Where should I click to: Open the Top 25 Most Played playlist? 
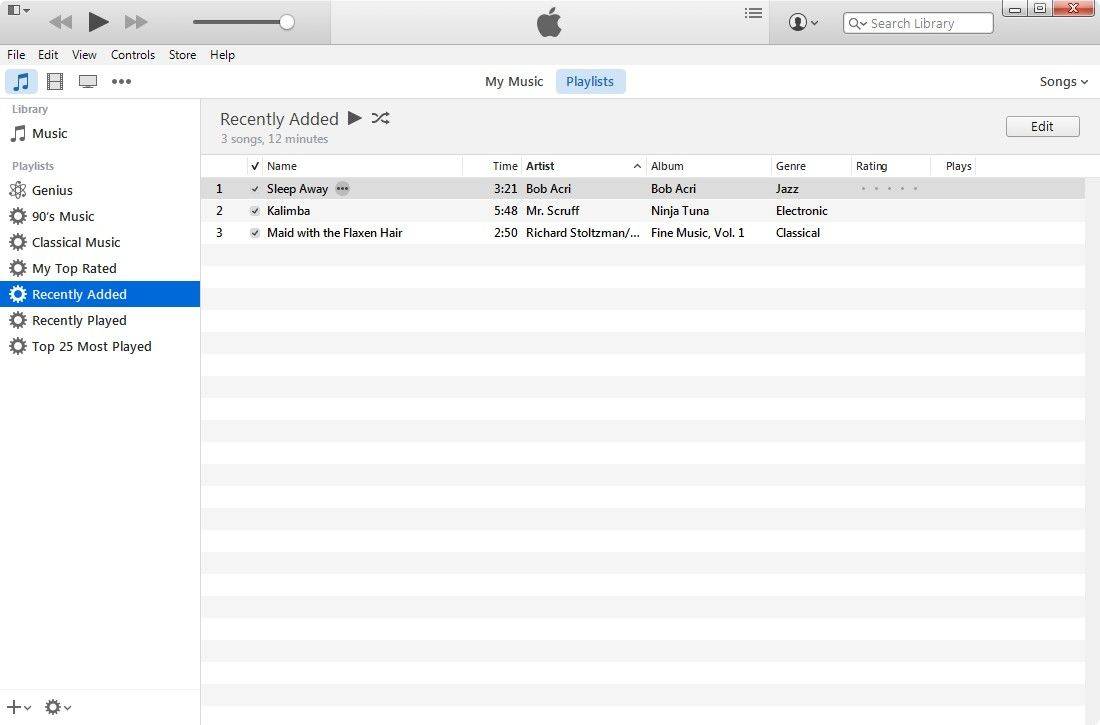pyautogui.click(x=100, y=346)
